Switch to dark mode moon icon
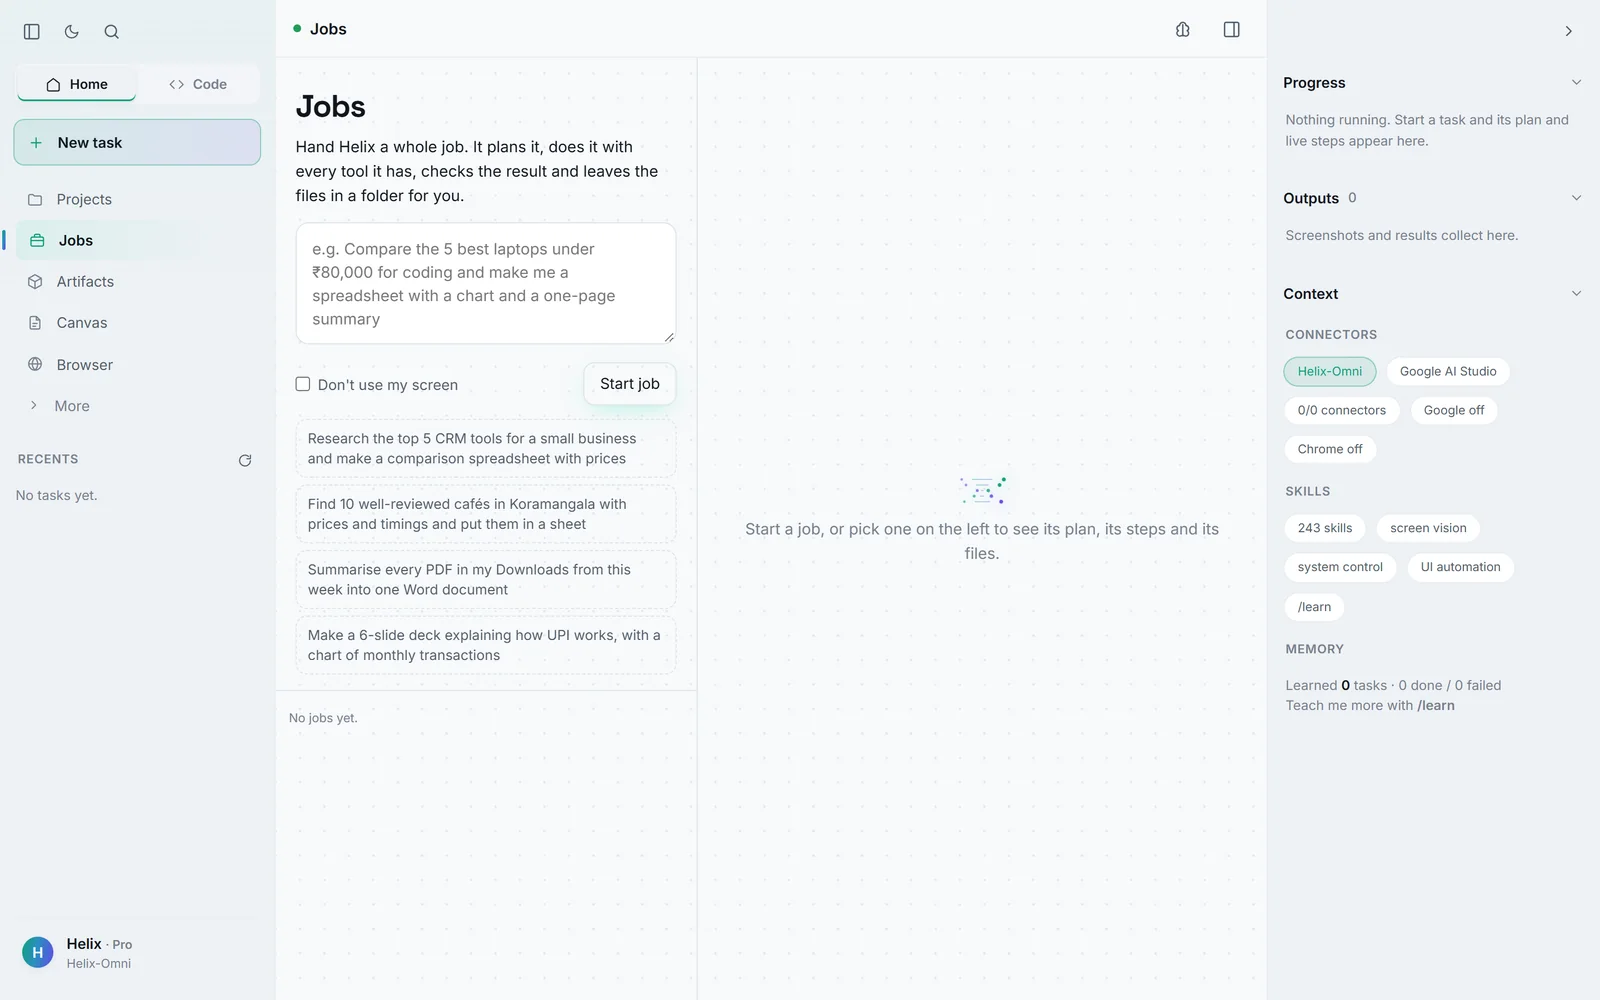This screenshot has width=1600, height=1000. point(71,31)
